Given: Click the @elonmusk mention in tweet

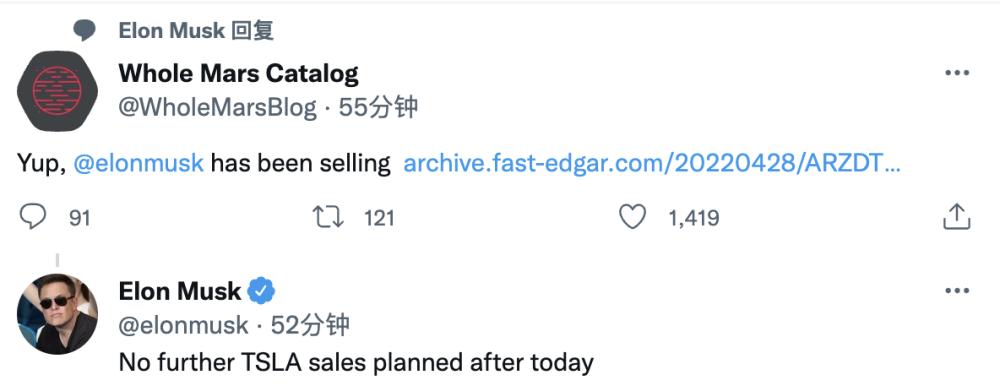Looking at the screenshot, I should click(x=138, y=164).
